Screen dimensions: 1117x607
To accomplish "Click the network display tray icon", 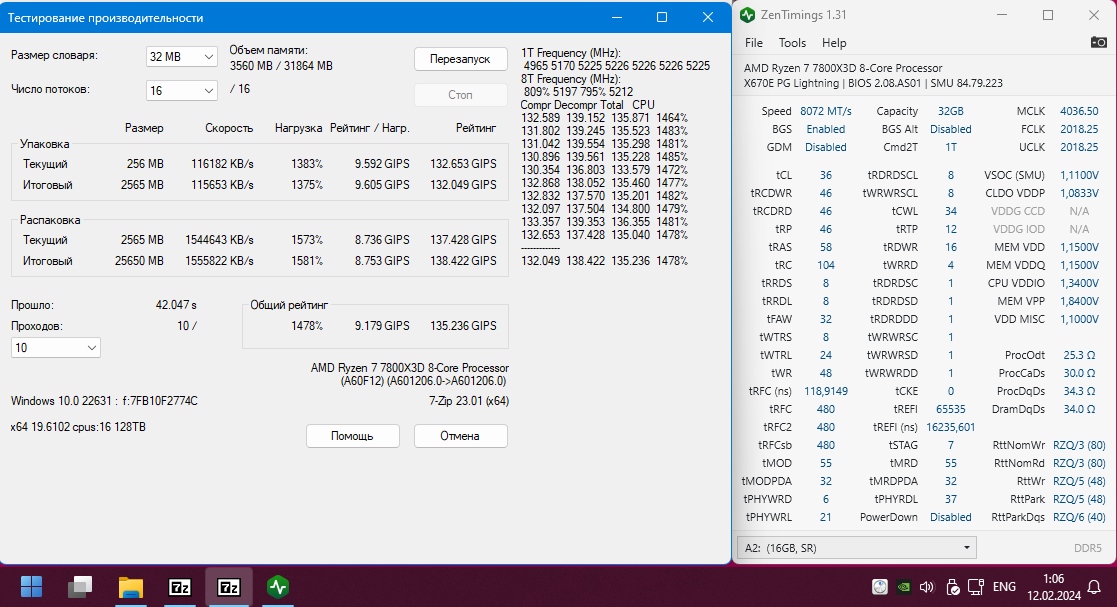I will (976, 587).
